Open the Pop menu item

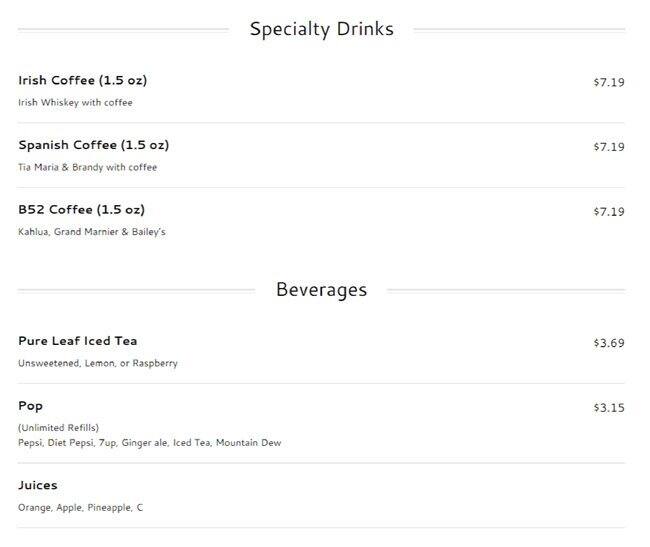click(x=30, y=406)
